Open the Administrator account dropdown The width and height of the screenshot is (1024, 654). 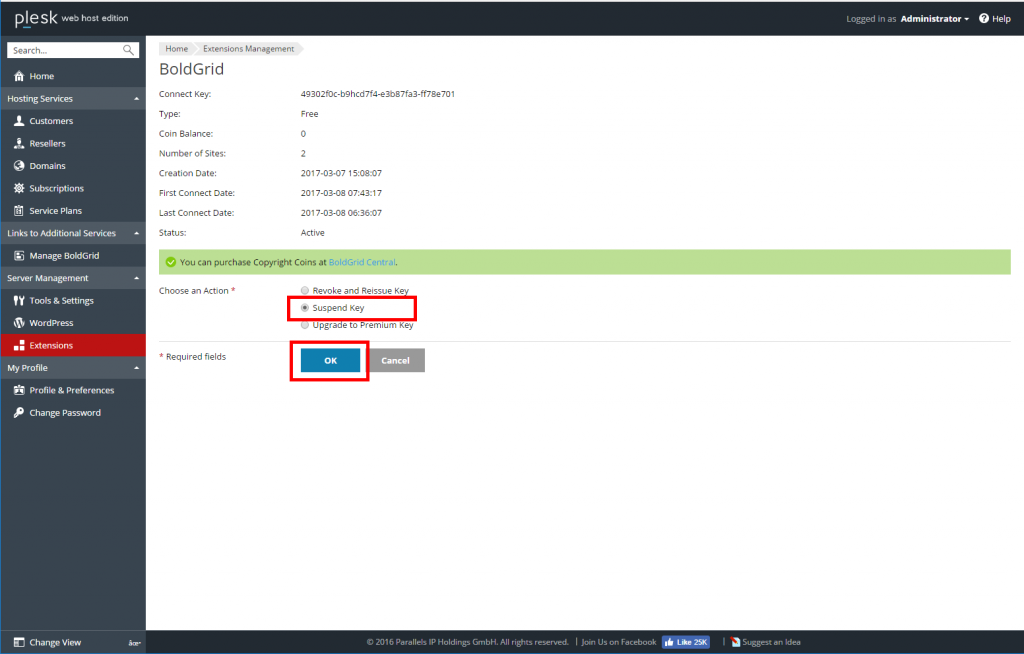pos(935,19)
